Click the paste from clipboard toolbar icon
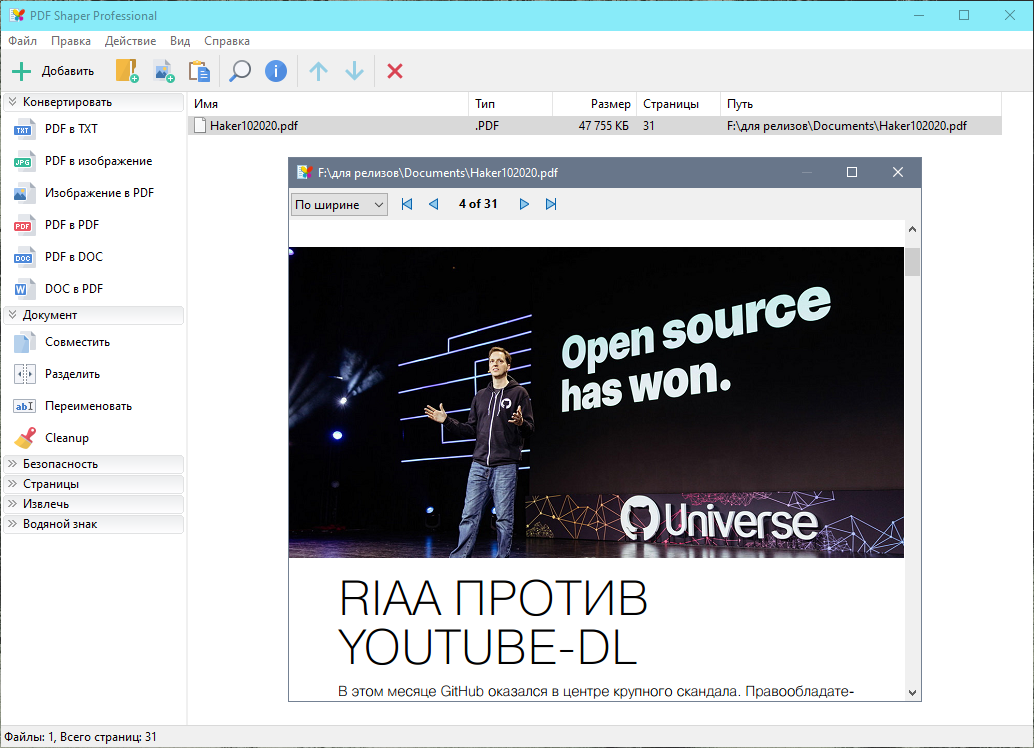Viewport: 1034px width, 748px height. tap(199, 71)
